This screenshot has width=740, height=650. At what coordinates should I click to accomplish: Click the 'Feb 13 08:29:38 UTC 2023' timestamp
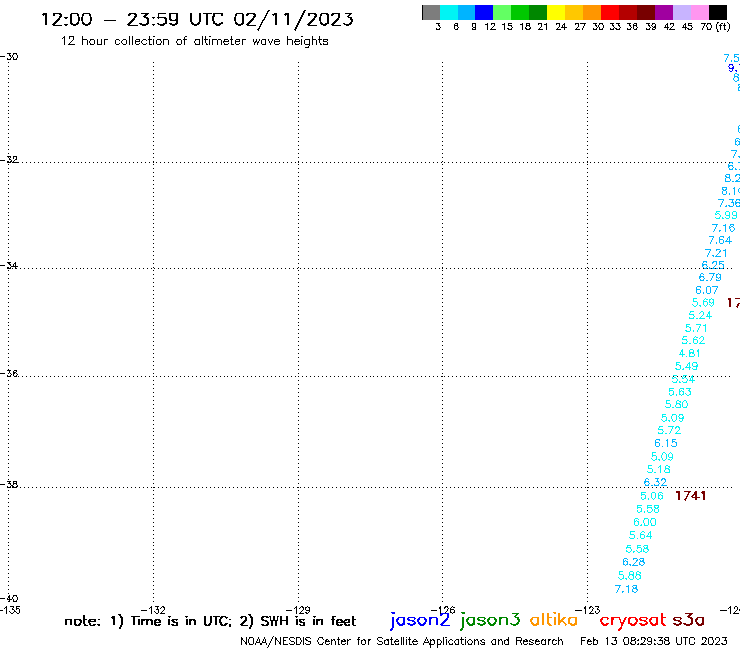(x=653, y=641)
